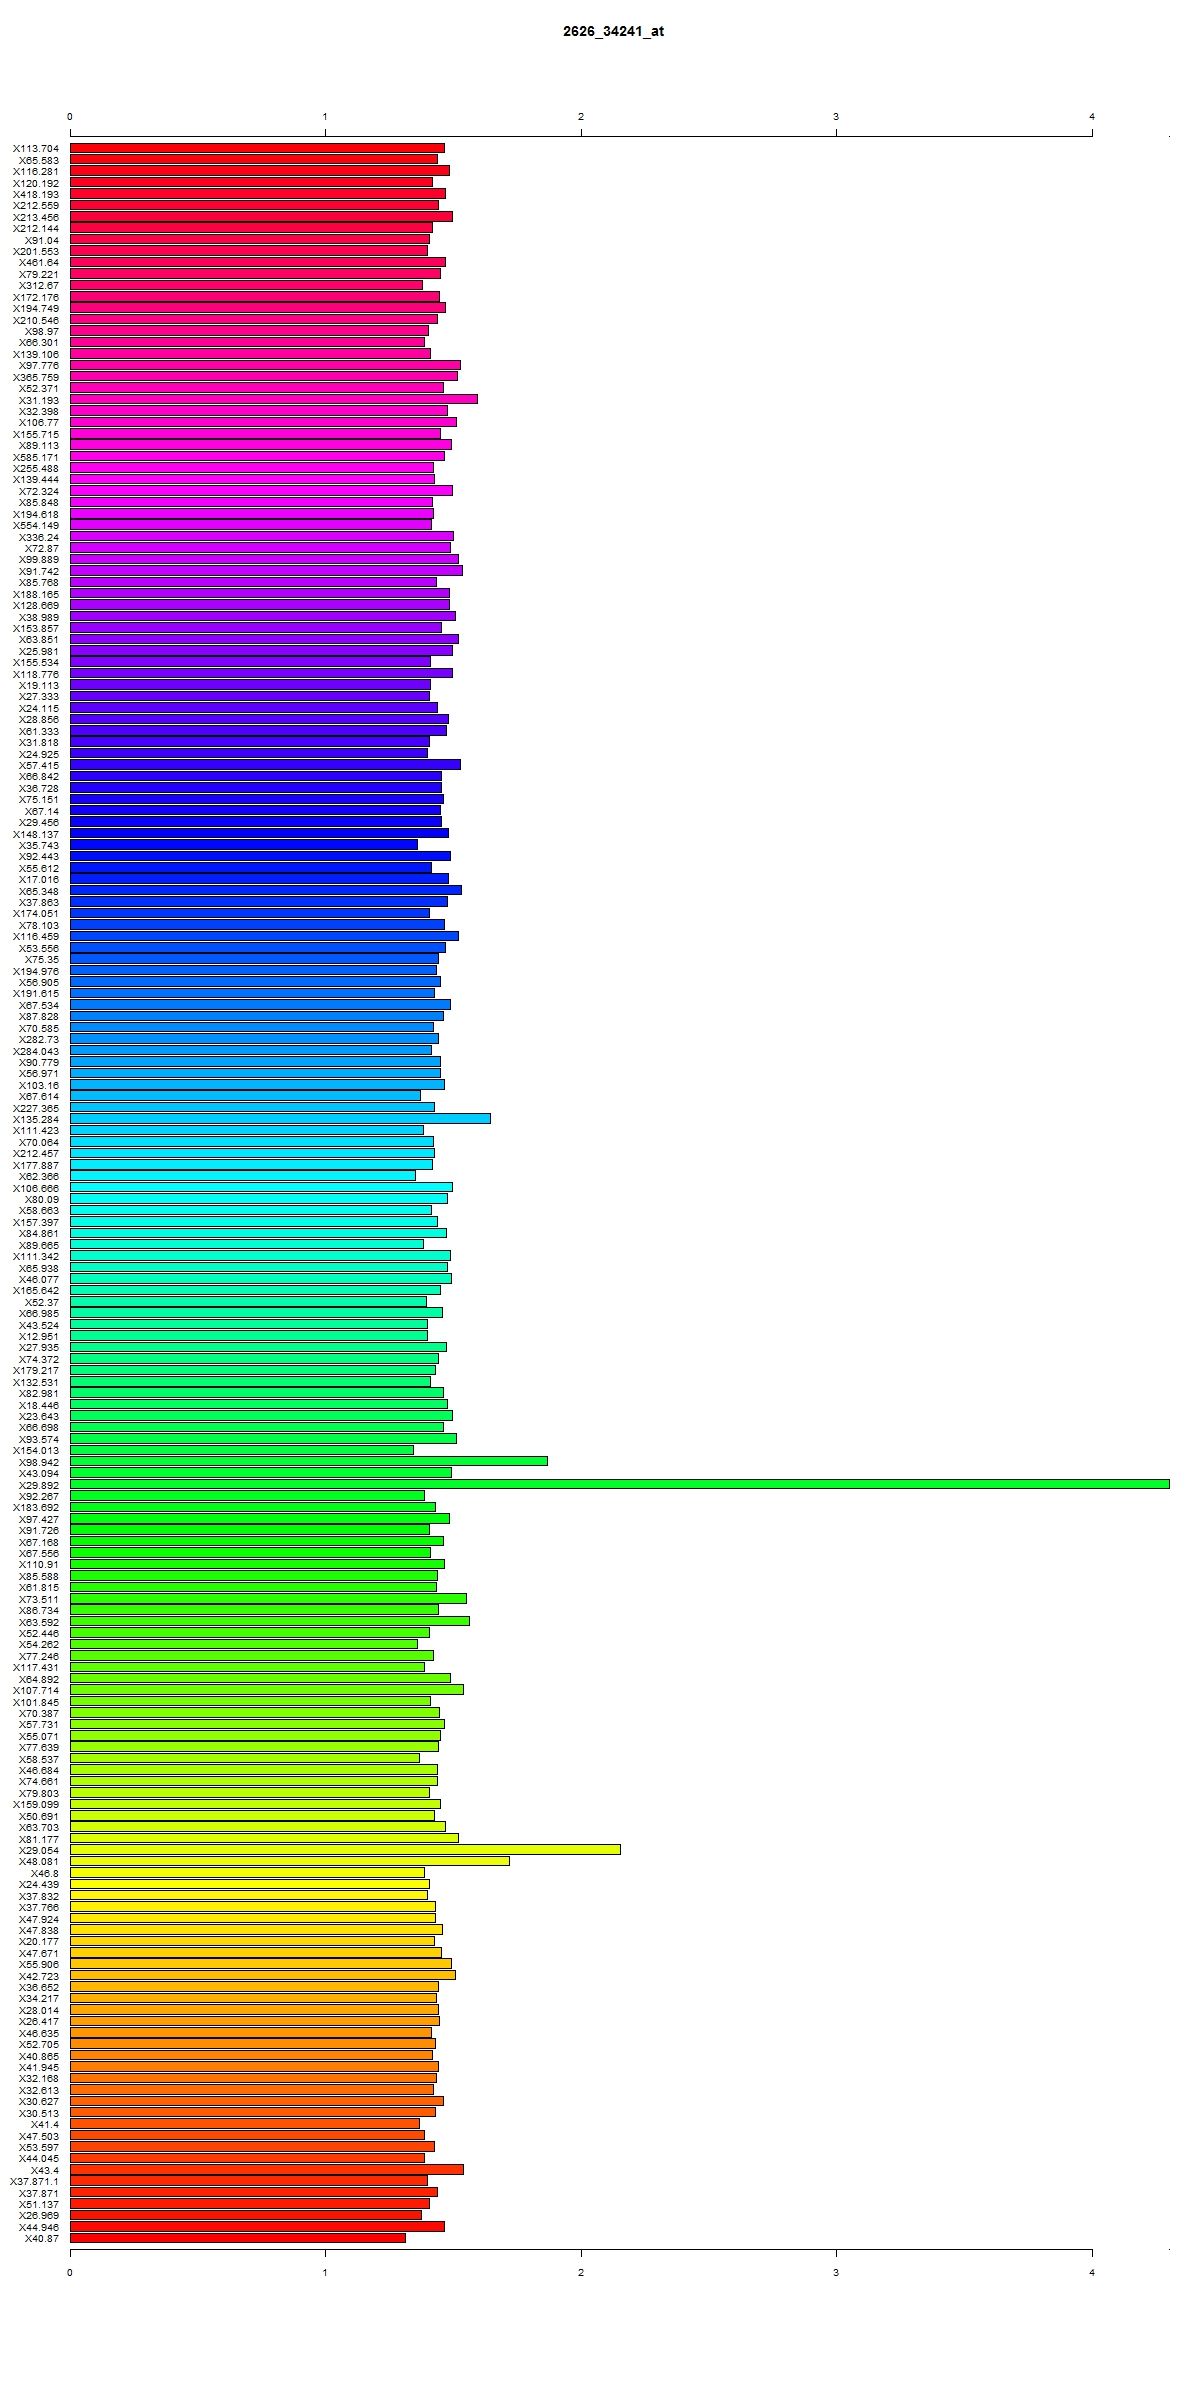The width and height of the screenshot is (1200, 2400).
Task: Click the chart title 2626_34241_at
Action: 613,31
